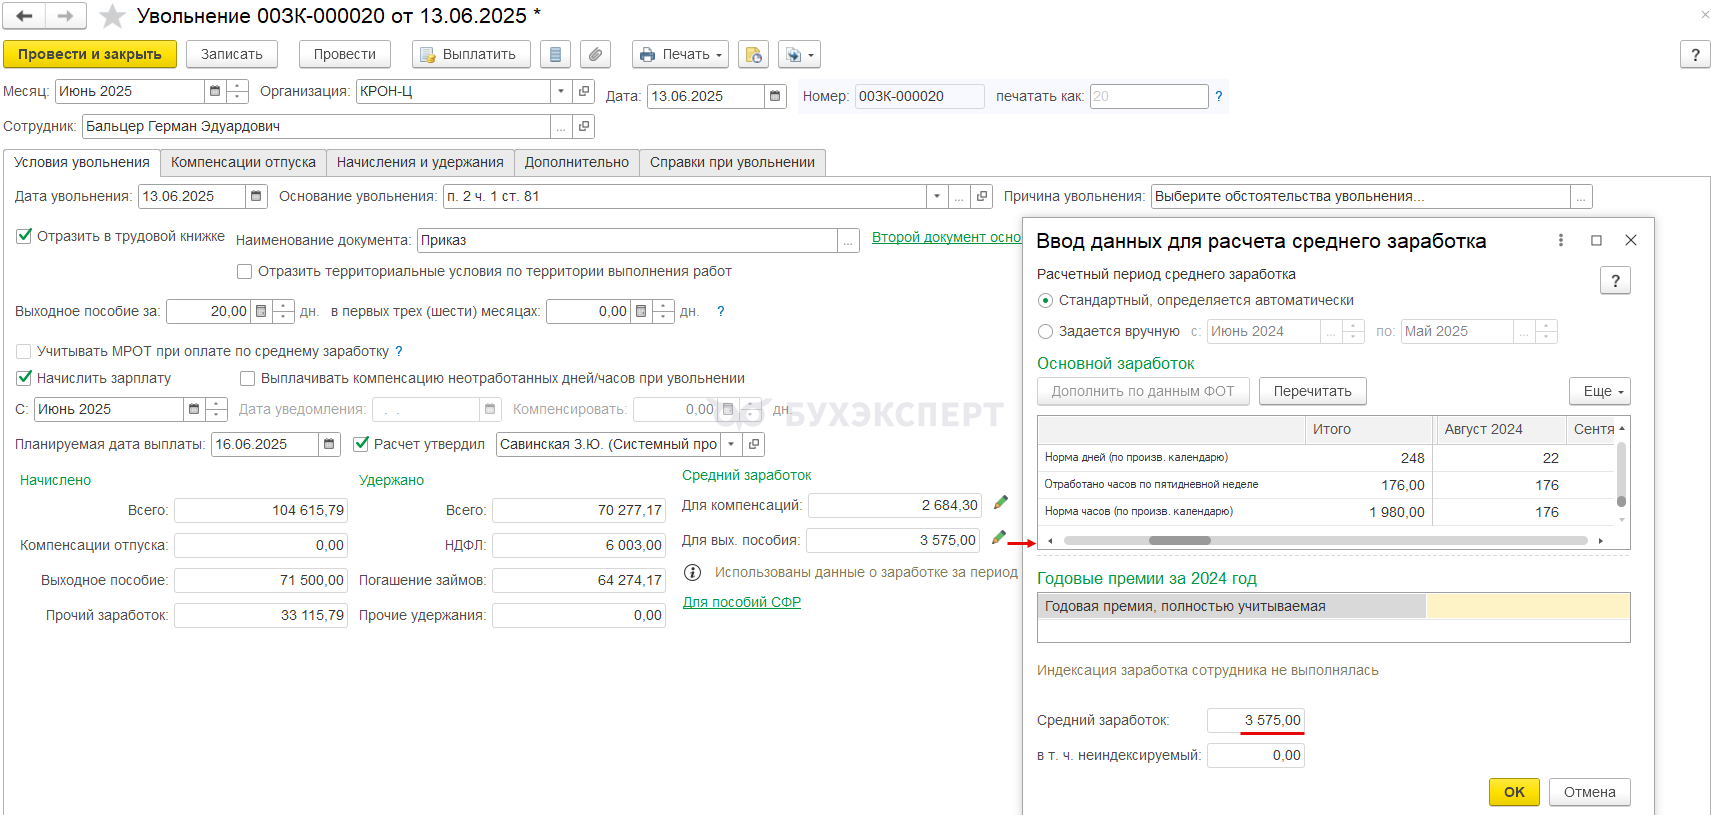The height and width of the screenshot is (815, 1711).
Task: Click the Номер field 003К-000020
Action: tap(919, 96)
